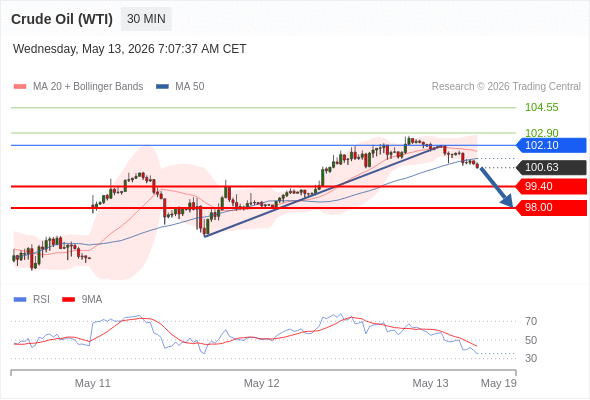
Task: Click the 30 MIN timeframe badge
Action: click(146, 19)
